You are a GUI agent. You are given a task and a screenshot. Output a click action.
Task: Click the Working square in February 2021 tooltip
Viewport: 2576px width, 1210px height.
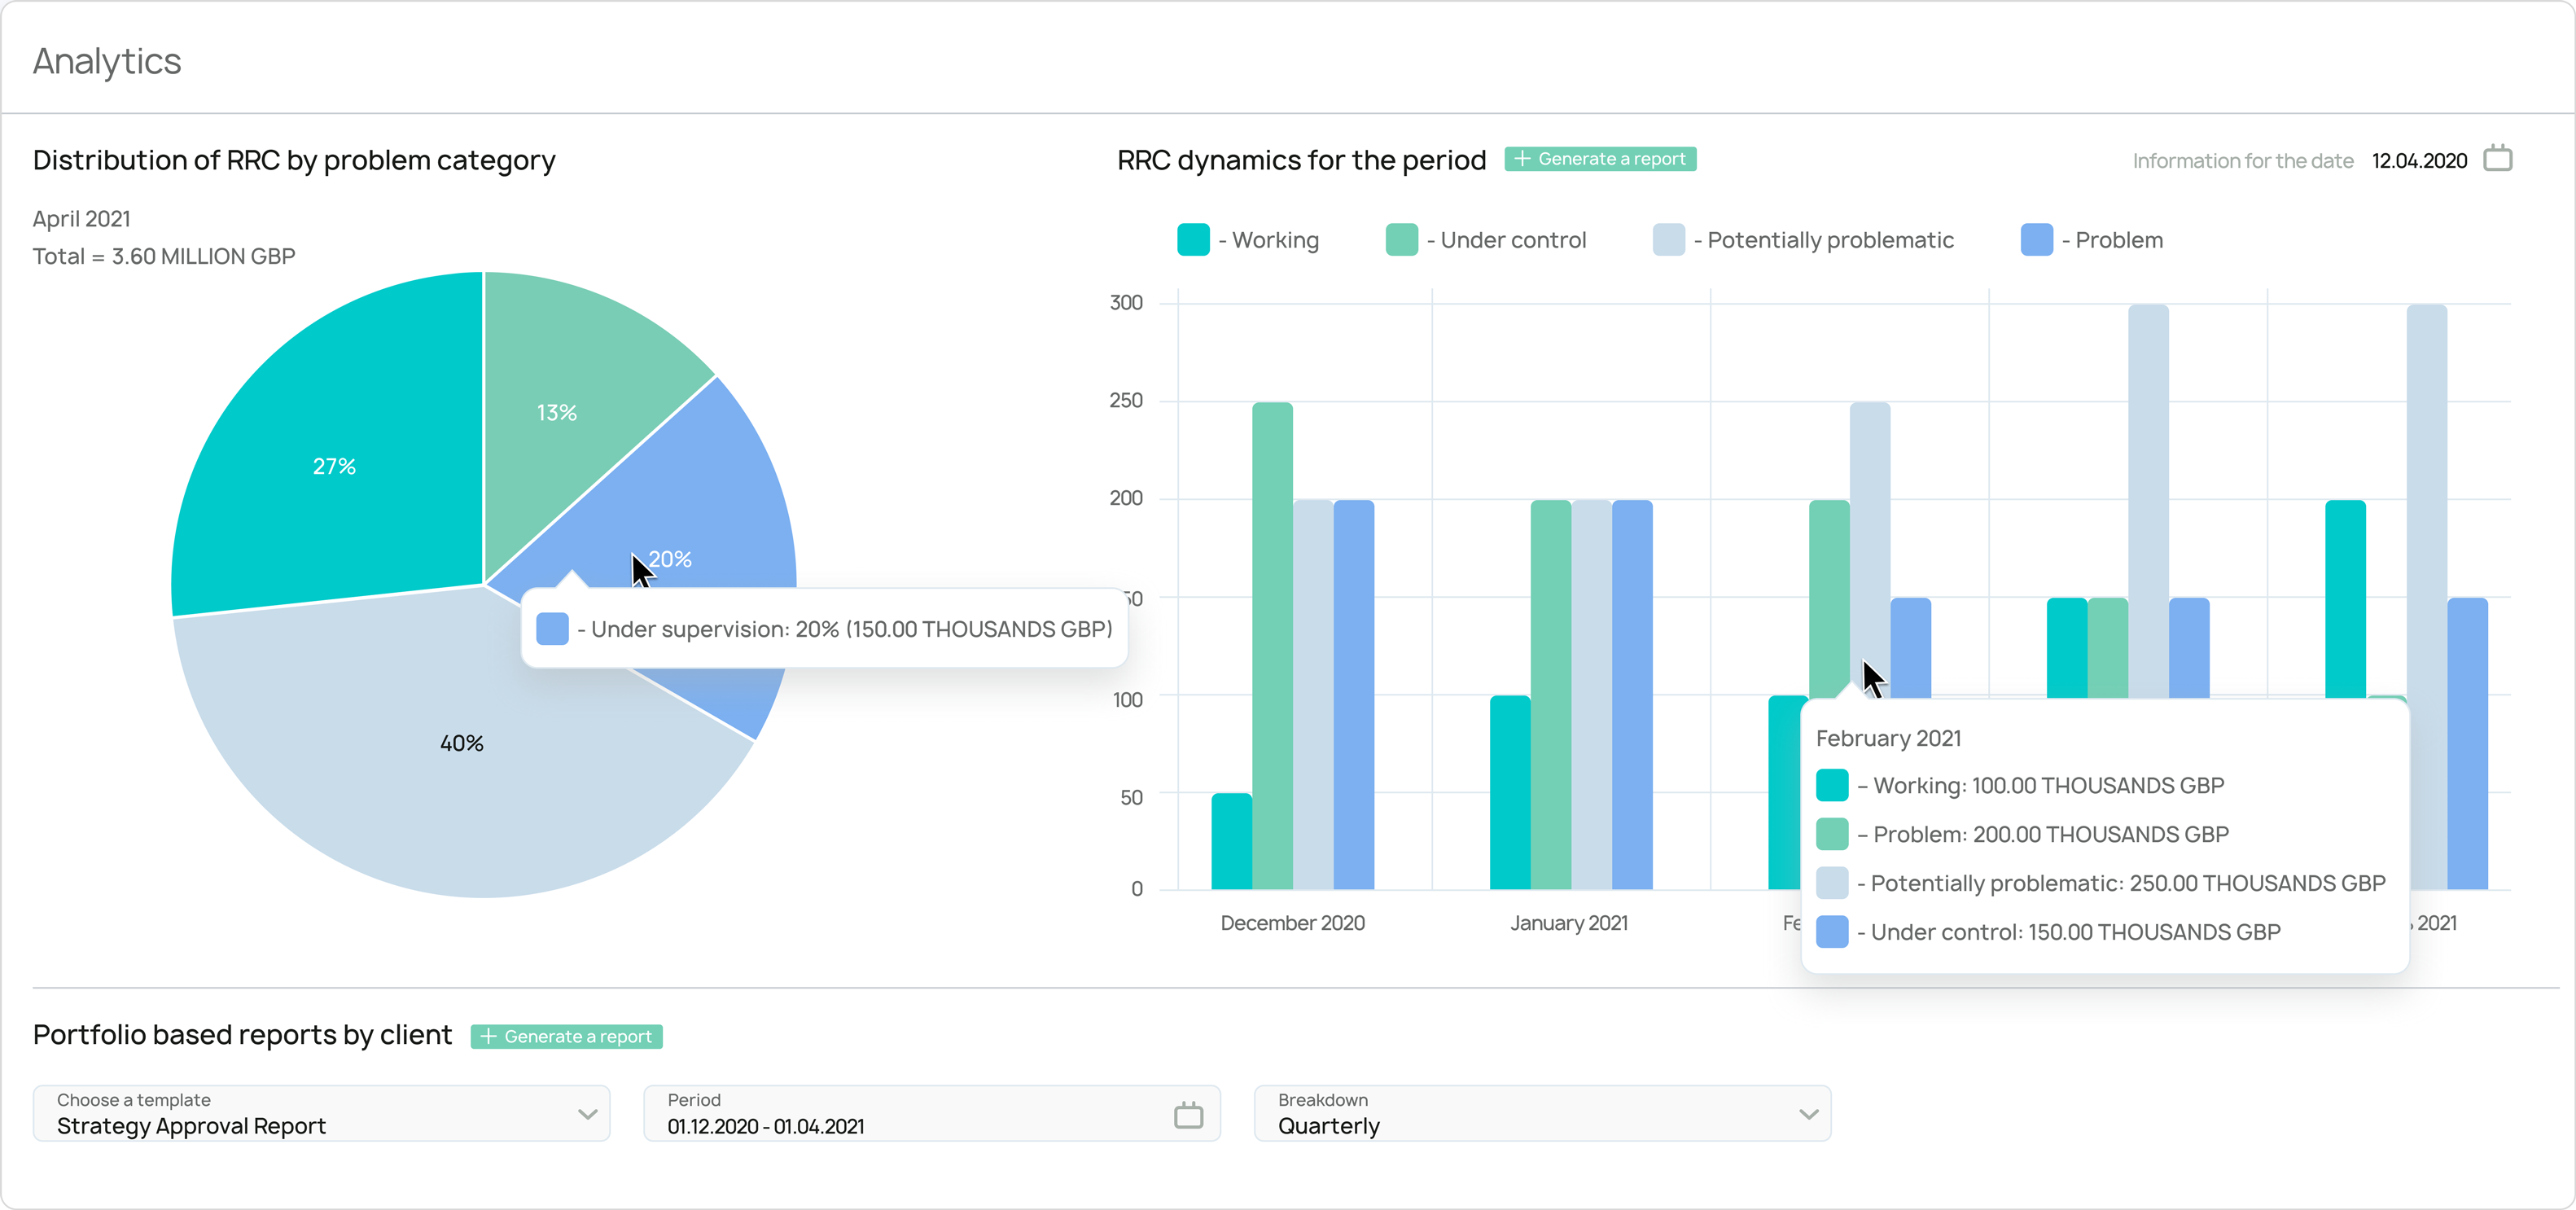1832,784
